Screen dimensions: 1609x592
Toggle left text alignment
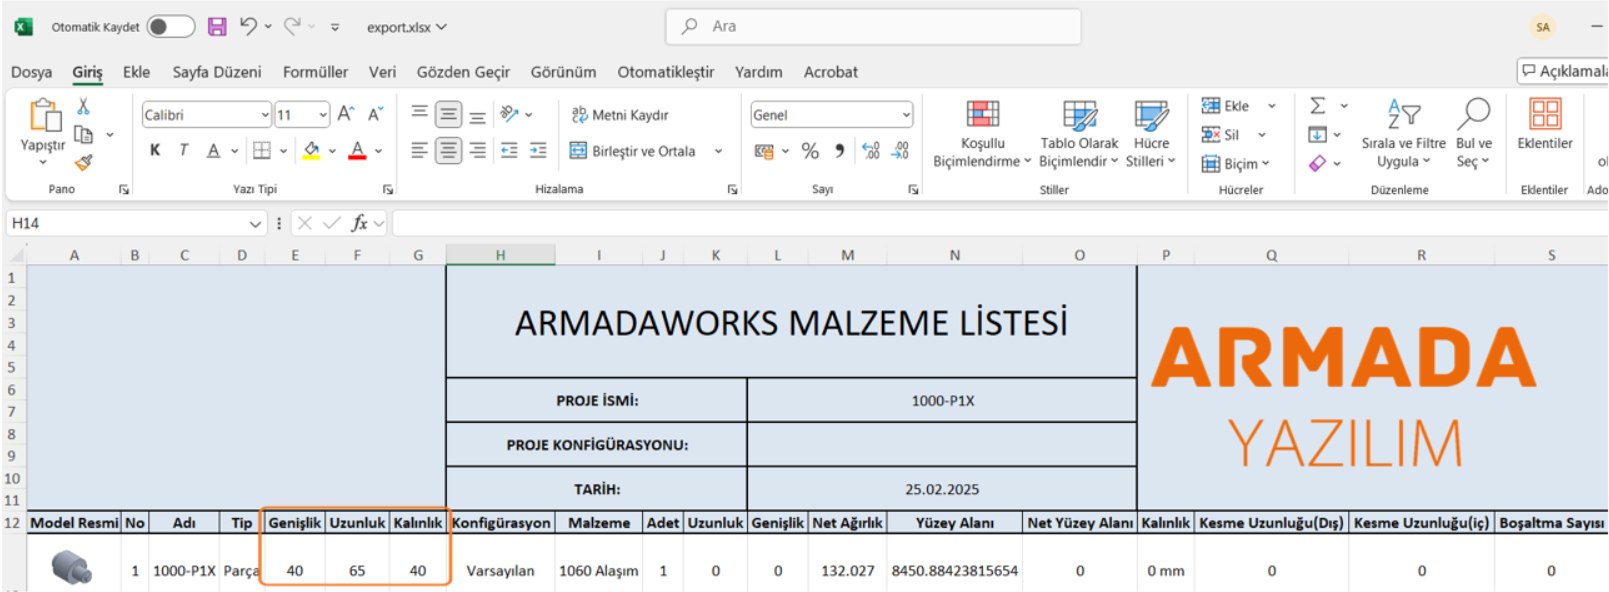pos(420,150)
